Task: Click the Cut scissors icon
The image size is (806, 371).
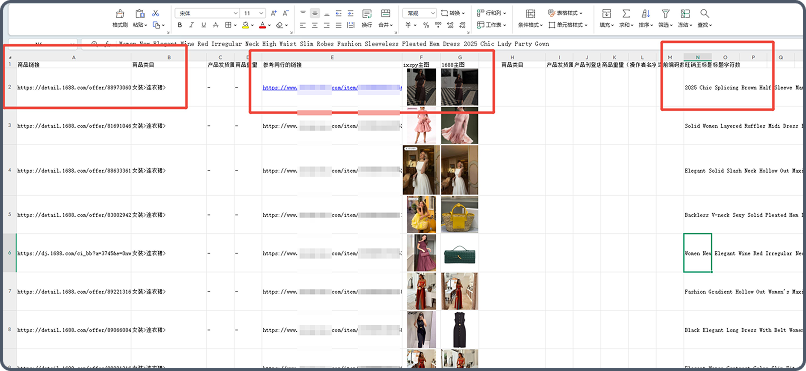Action: pos(156,13)
